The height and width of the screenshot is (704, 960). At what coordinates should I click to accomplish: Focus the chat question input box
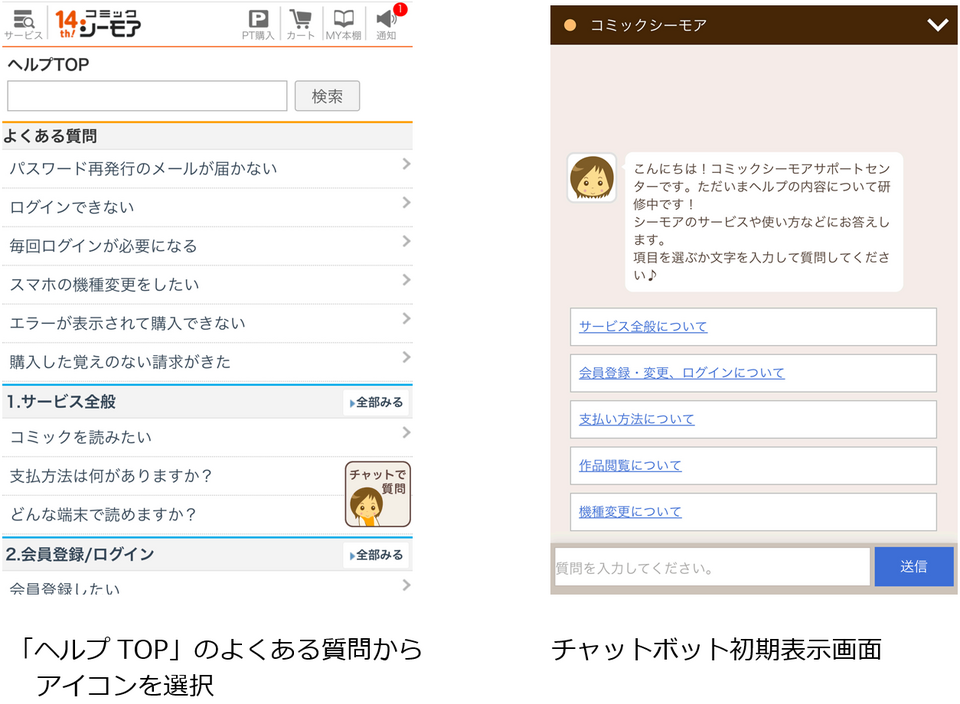(x=711, y=567)
